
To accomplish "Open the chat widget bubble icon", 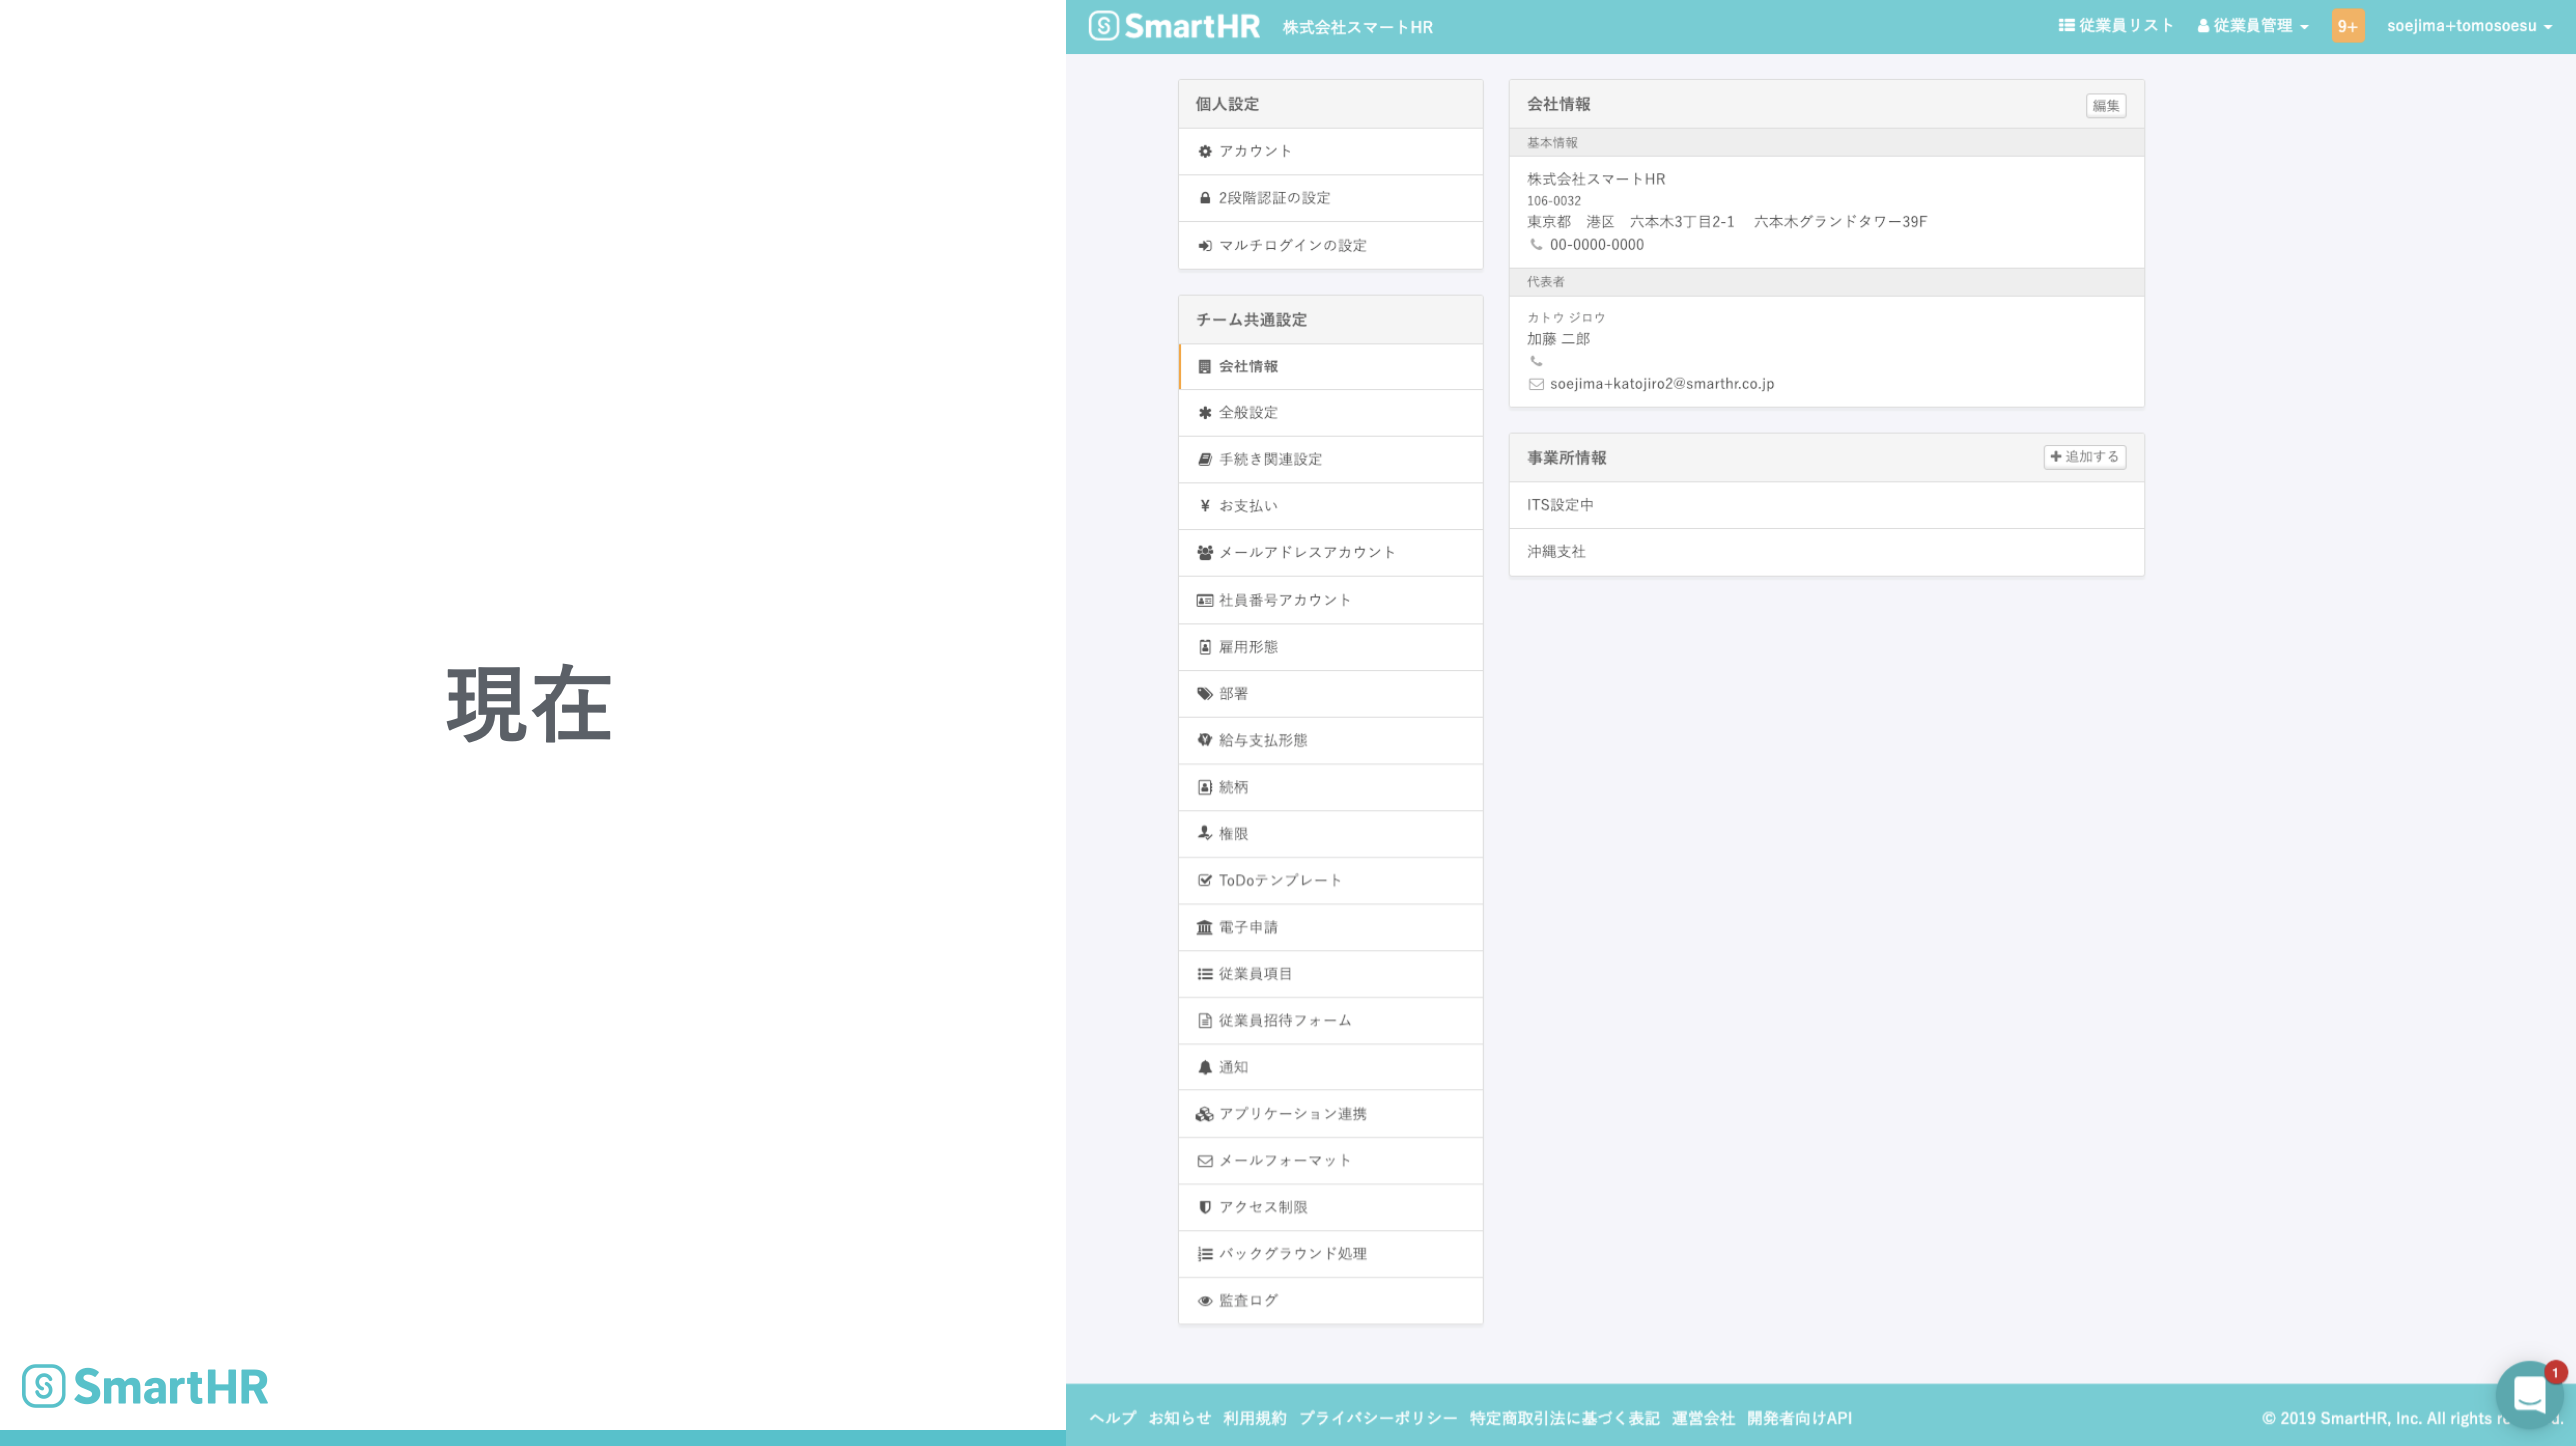I will coord(2529,1394).
